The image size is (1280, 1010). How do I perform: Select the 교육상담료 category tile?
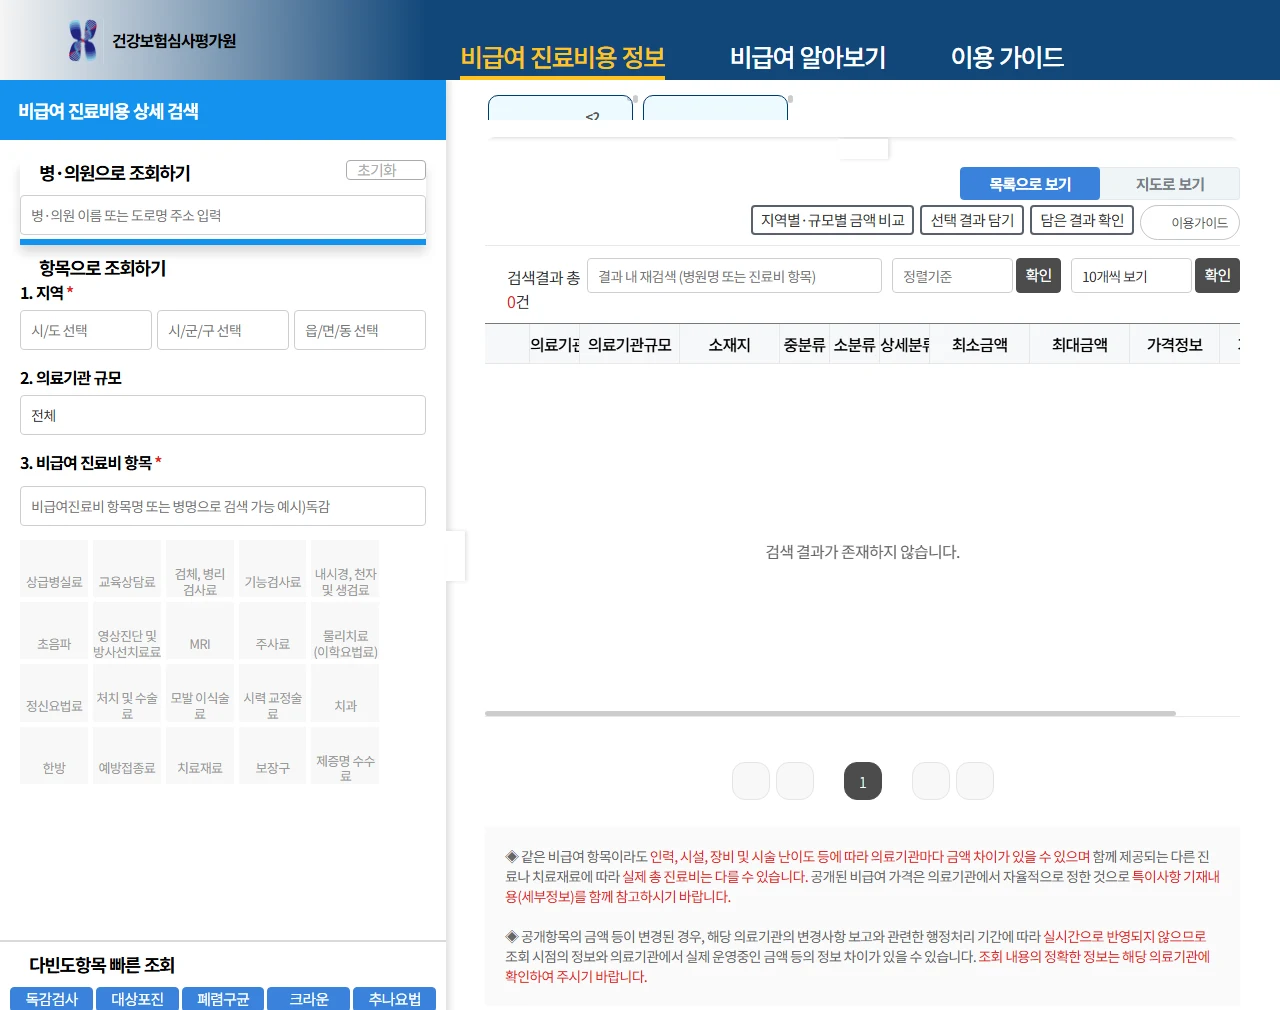[127, 569]
